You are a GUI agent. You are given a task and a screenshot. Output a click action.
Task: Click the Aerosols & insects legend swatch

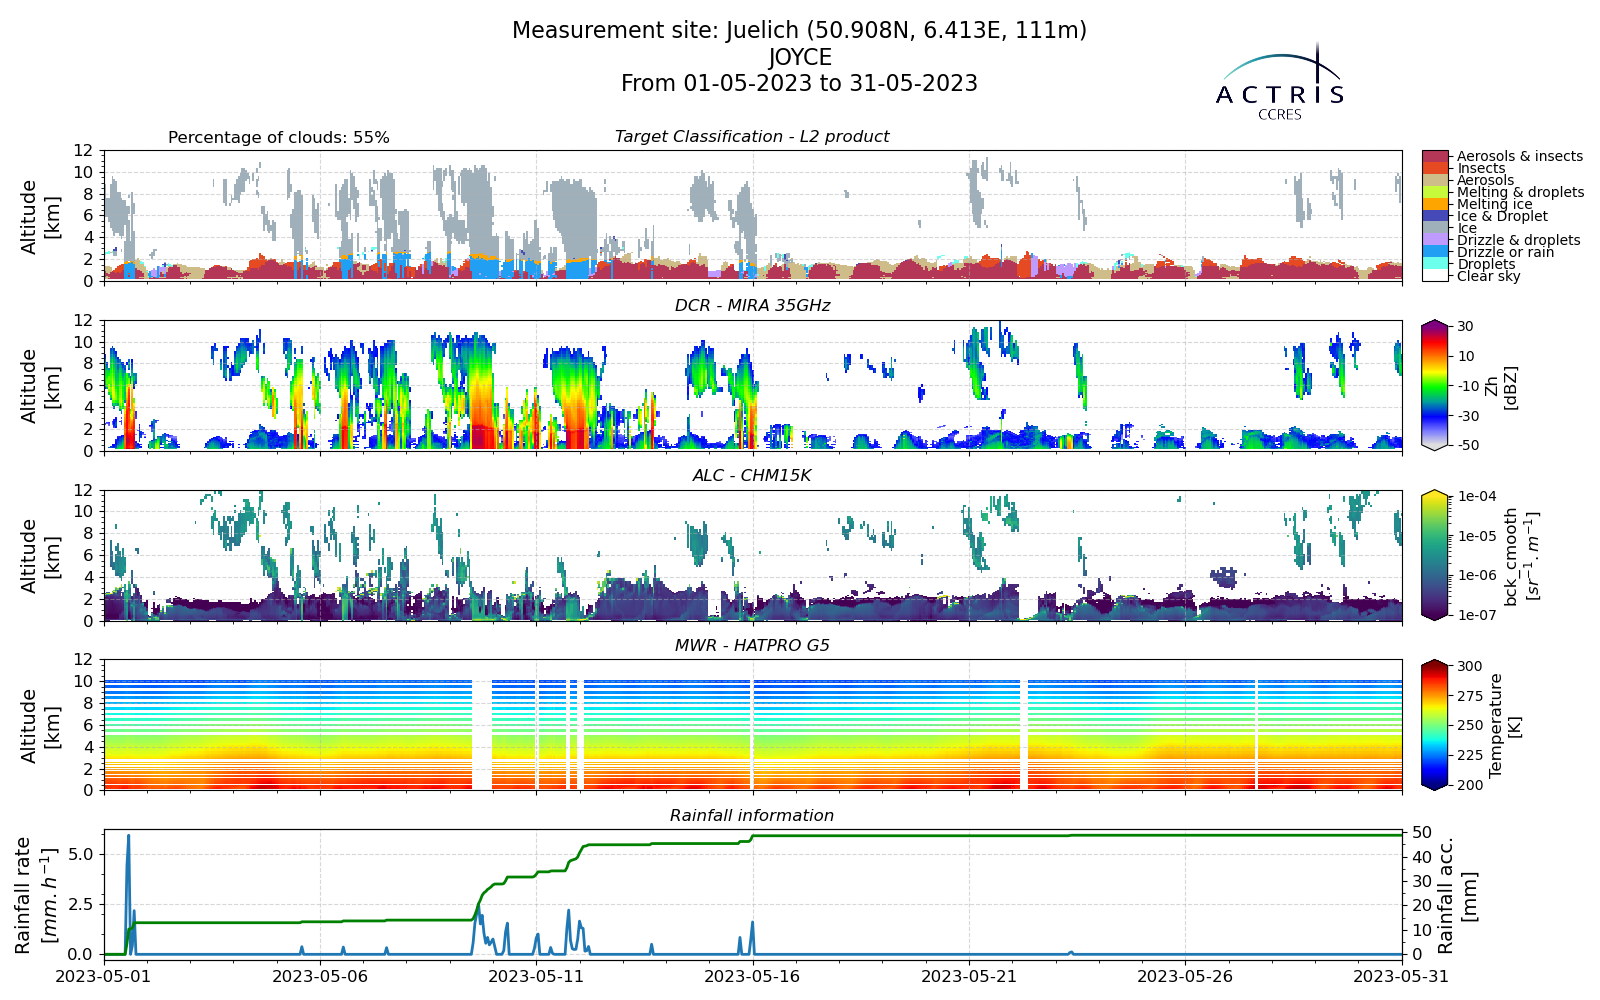[1435, 156]
